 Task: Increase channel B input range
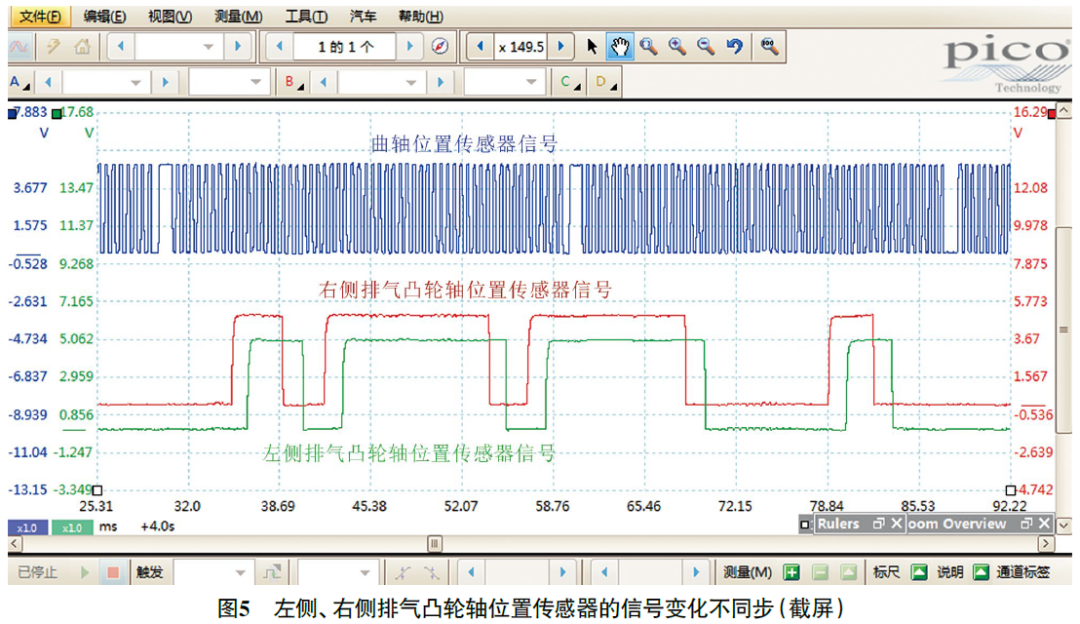440,83
